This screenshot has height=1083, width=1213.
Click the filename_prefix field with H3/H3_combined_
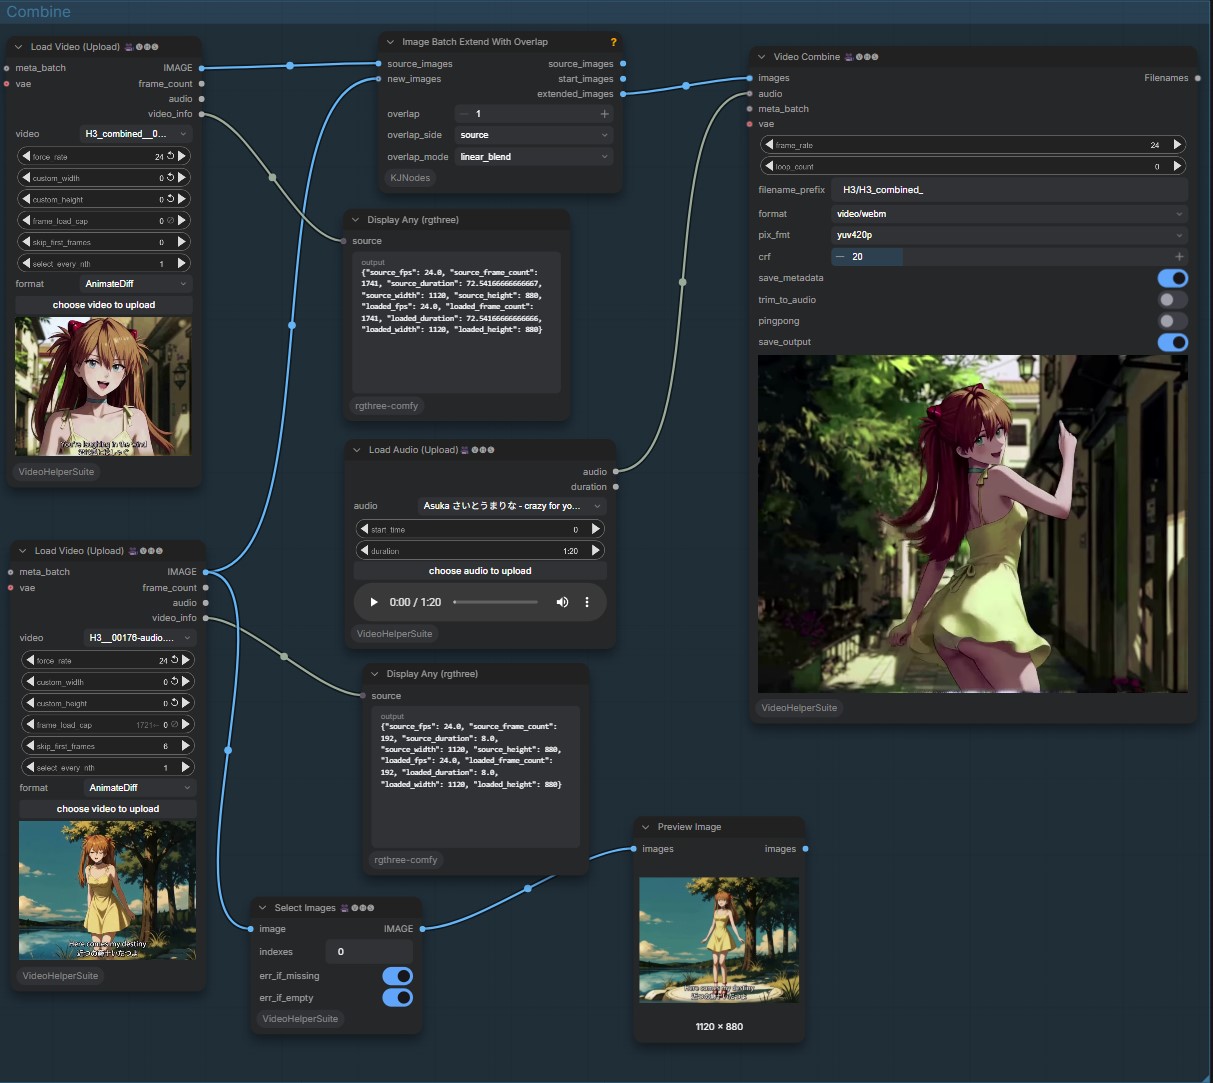tap(1009, 190)
